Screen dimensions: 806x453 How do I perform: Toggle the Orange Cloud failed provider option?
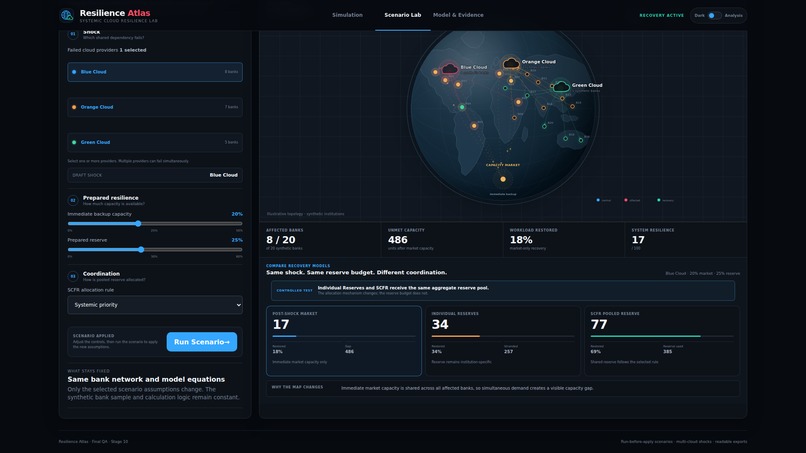[x=155, y=107]
